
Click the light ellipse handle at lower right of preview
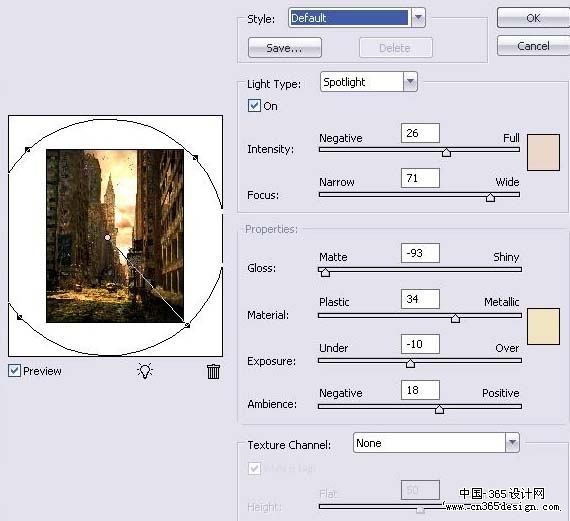187,325
